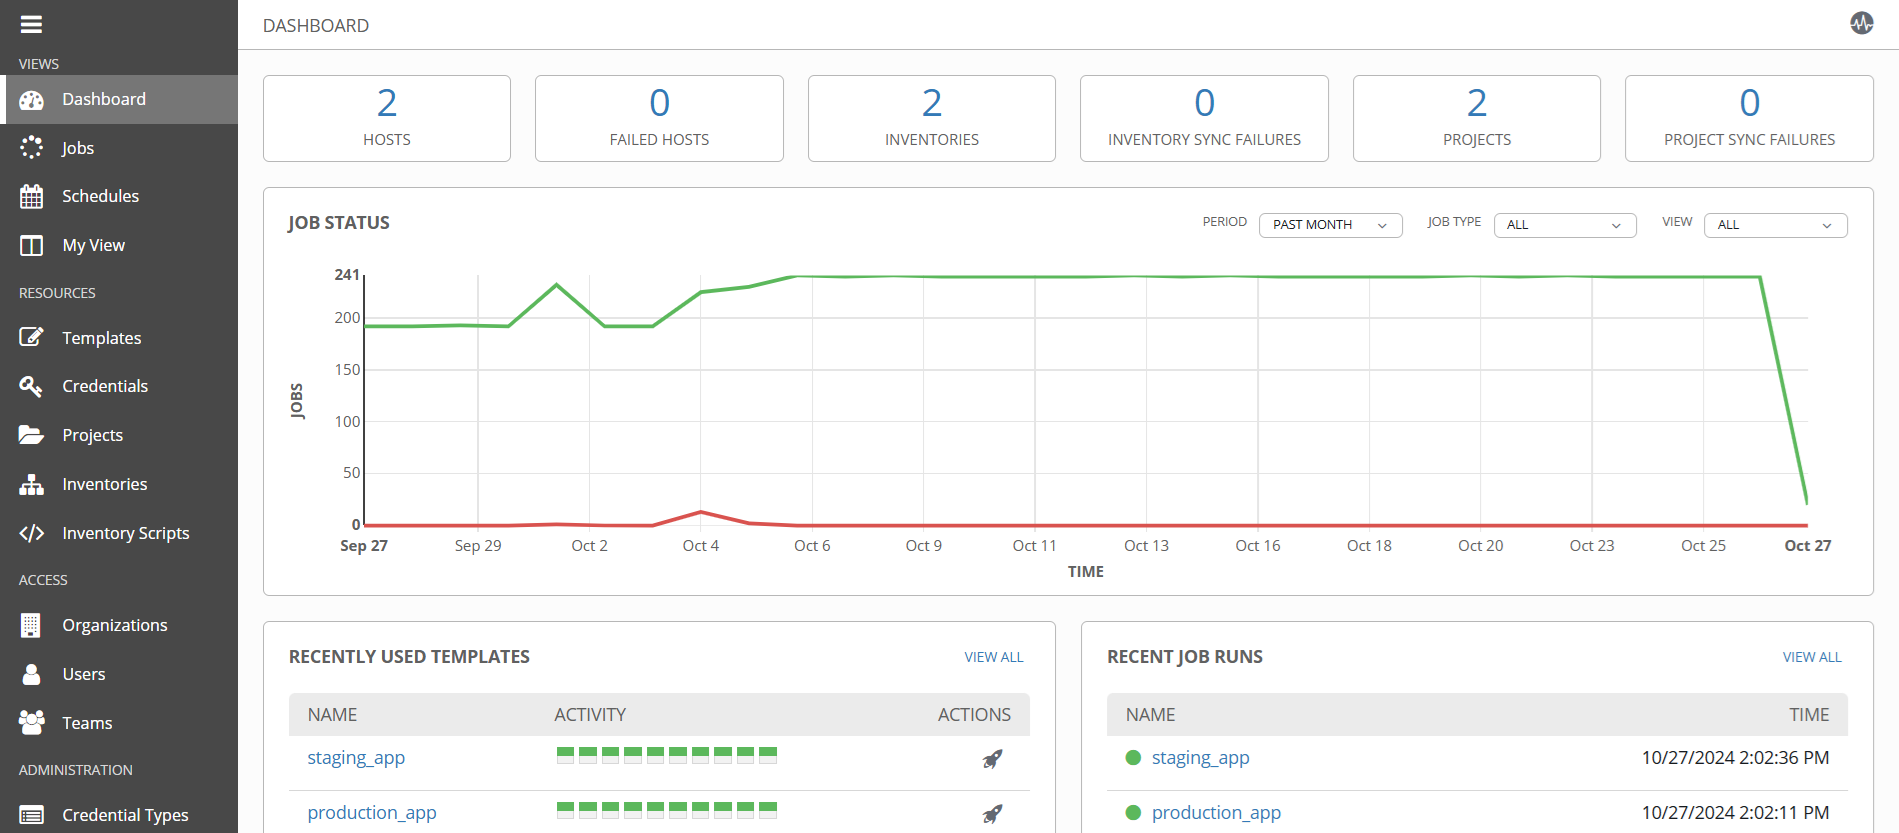Open production_app template link
Viewport: 1899px width, 833px height.
tap(372, 813)
